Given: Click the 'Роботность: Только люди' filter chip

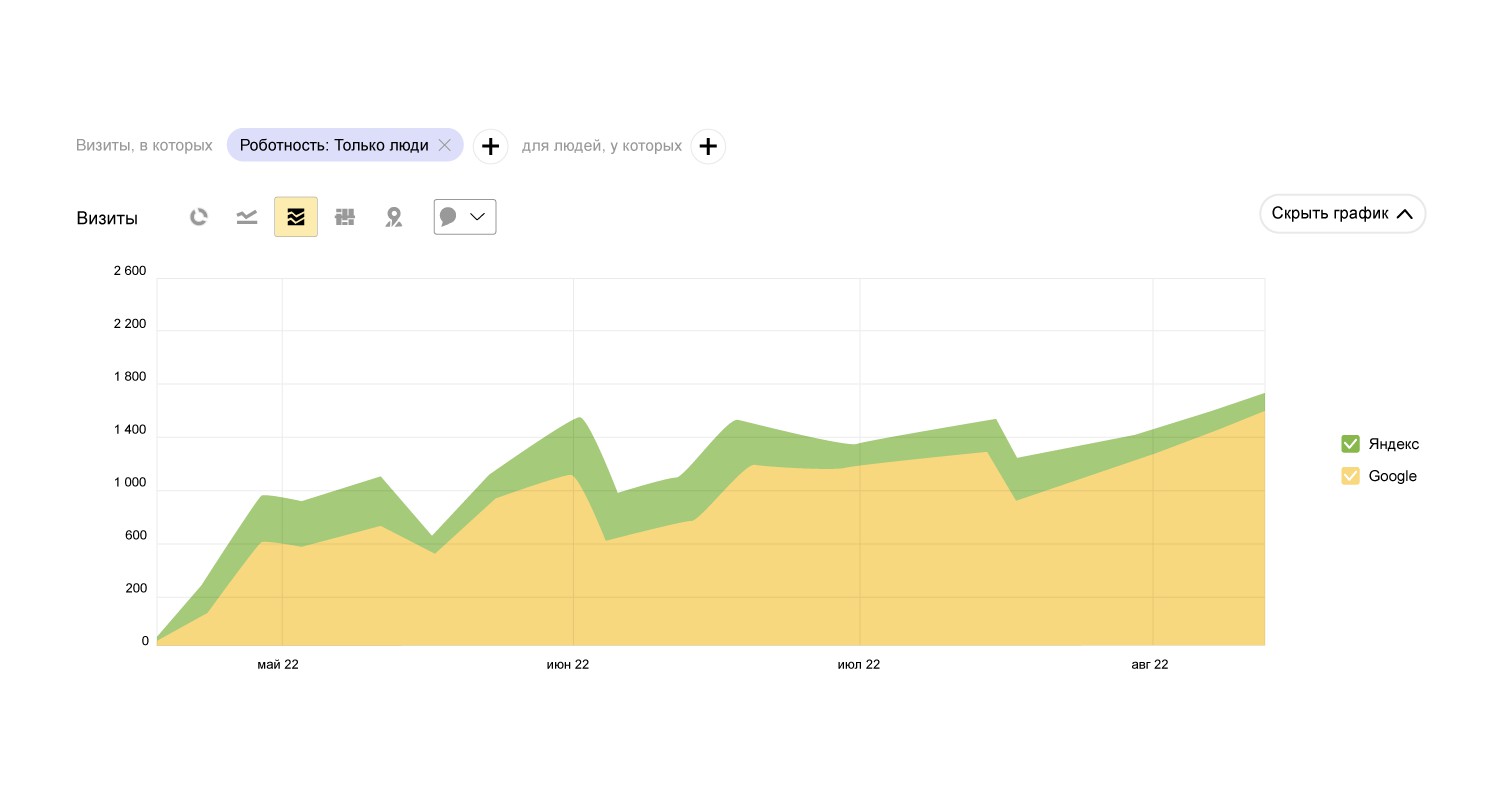Looking at the screenshot, I should pyautogui.click(x=334, y=145).
